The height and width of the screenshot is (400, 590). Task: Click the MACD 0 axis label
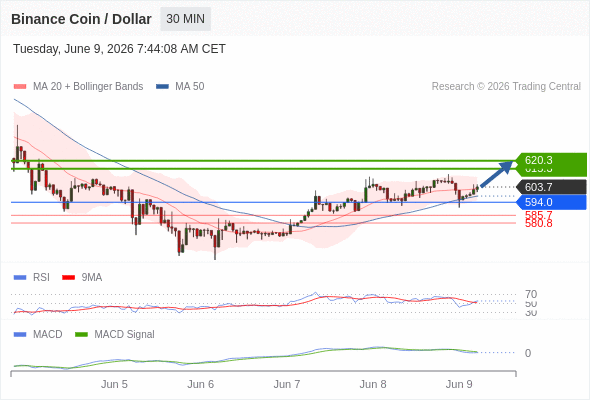click(528, 353)
